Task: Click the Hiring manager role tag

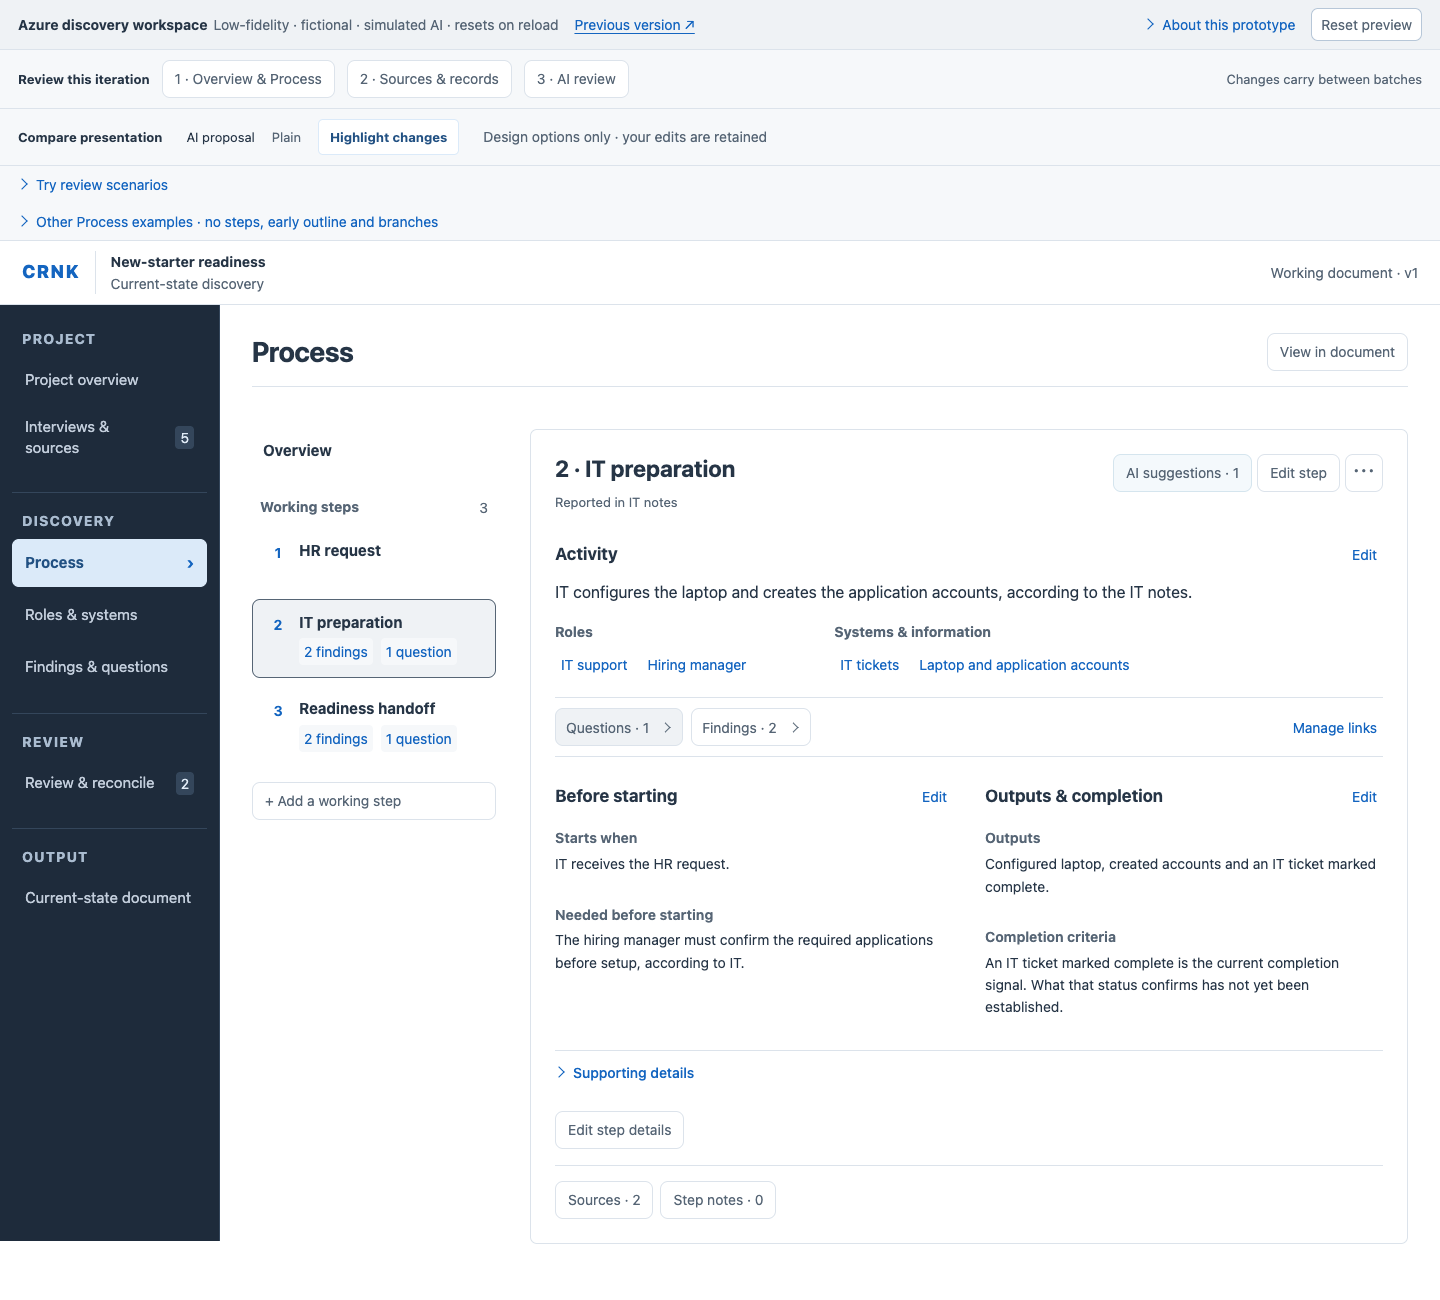Action: (x=696, y=665)
